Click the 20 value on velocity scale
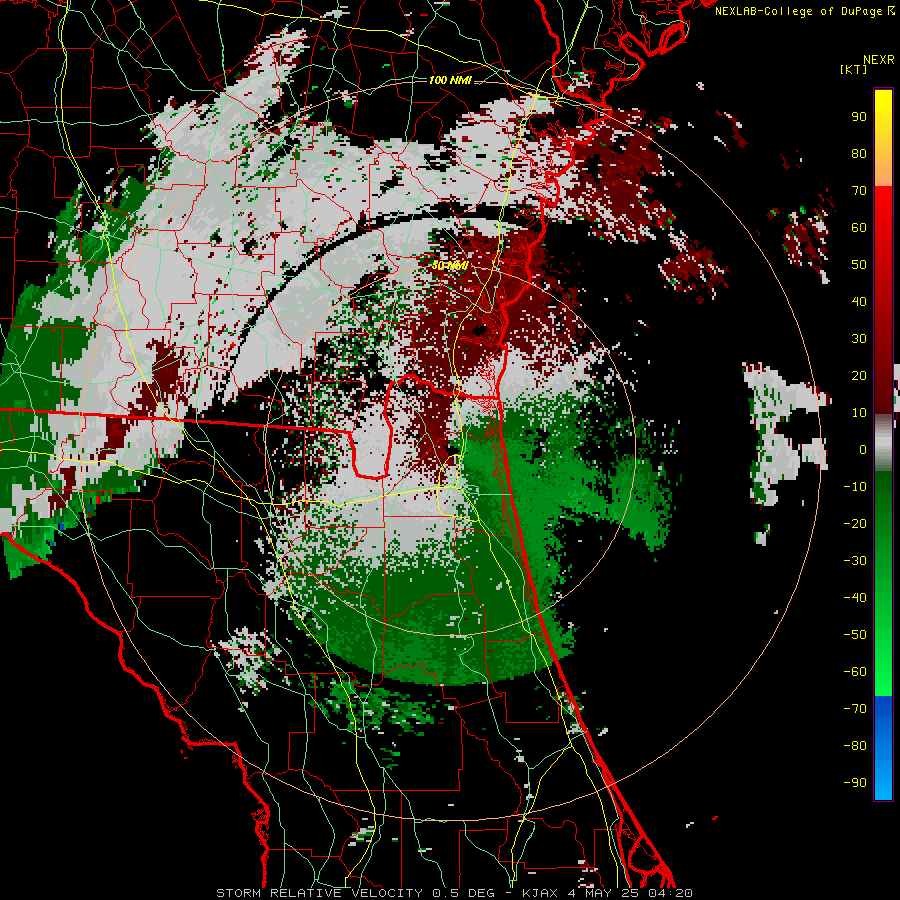 click(x=859, y=376)
